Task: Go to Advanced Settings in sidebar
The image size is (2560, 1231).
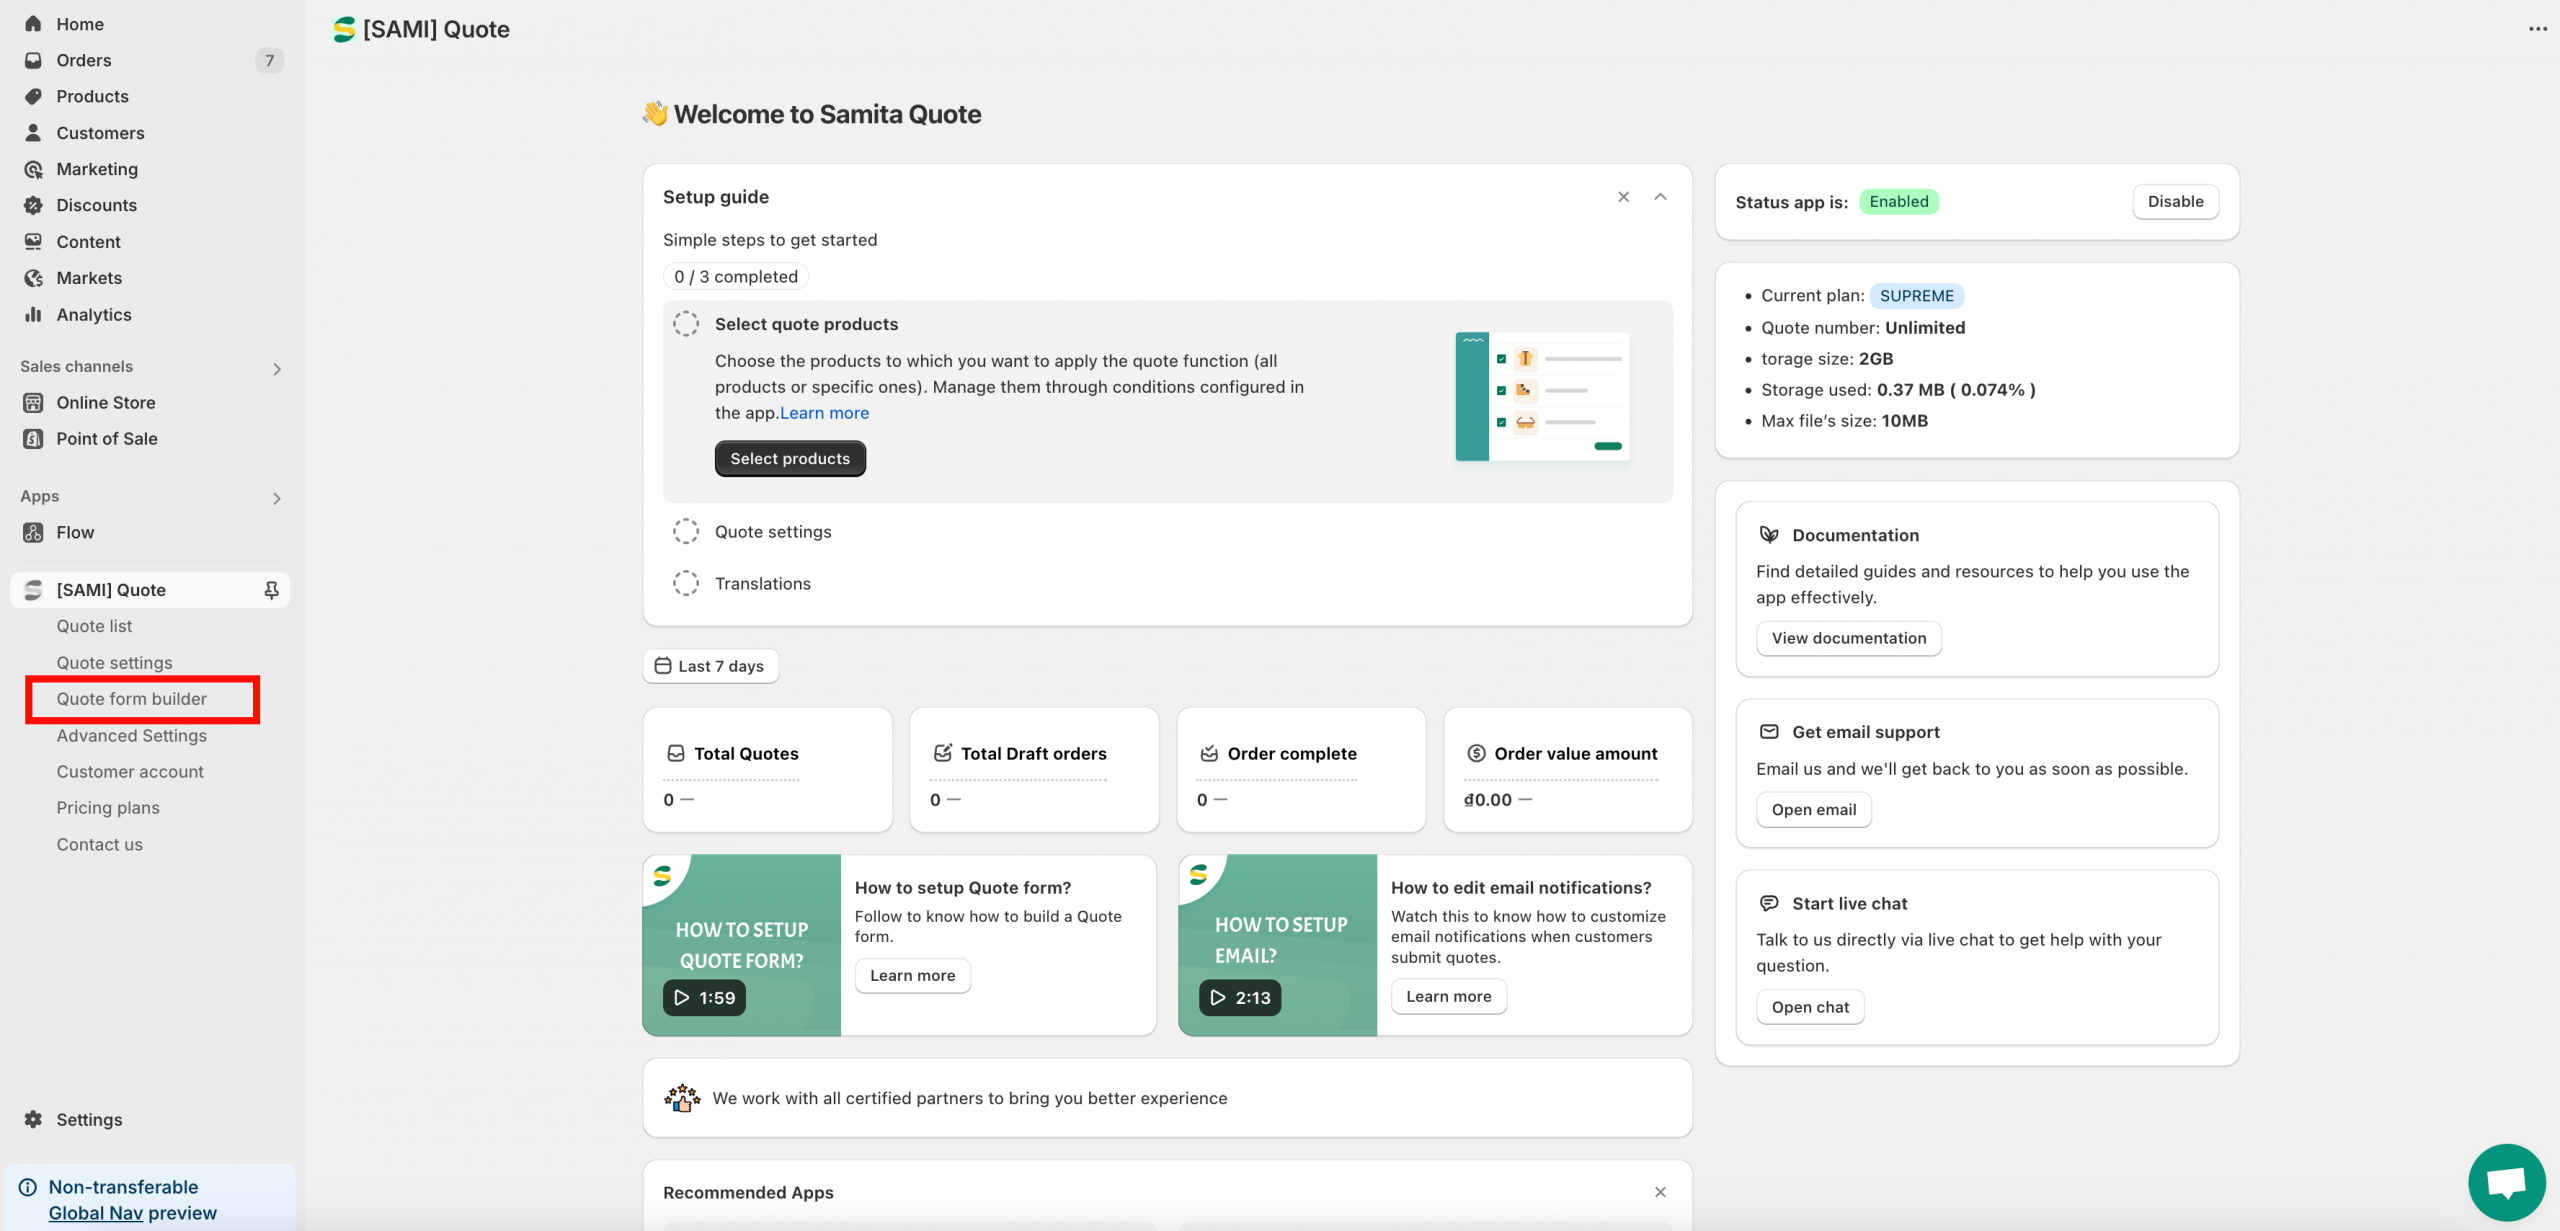Action: tap(132, 735)
